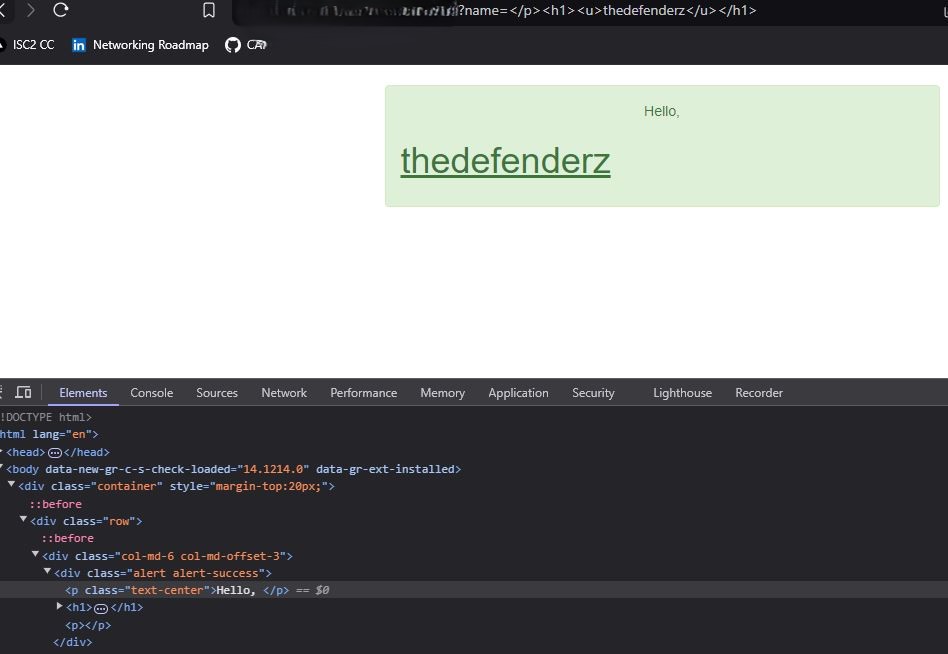This screenshot has width=948, height=654.
Task: Open the Networking Roadmap bookmark
Action: (140, 45)
